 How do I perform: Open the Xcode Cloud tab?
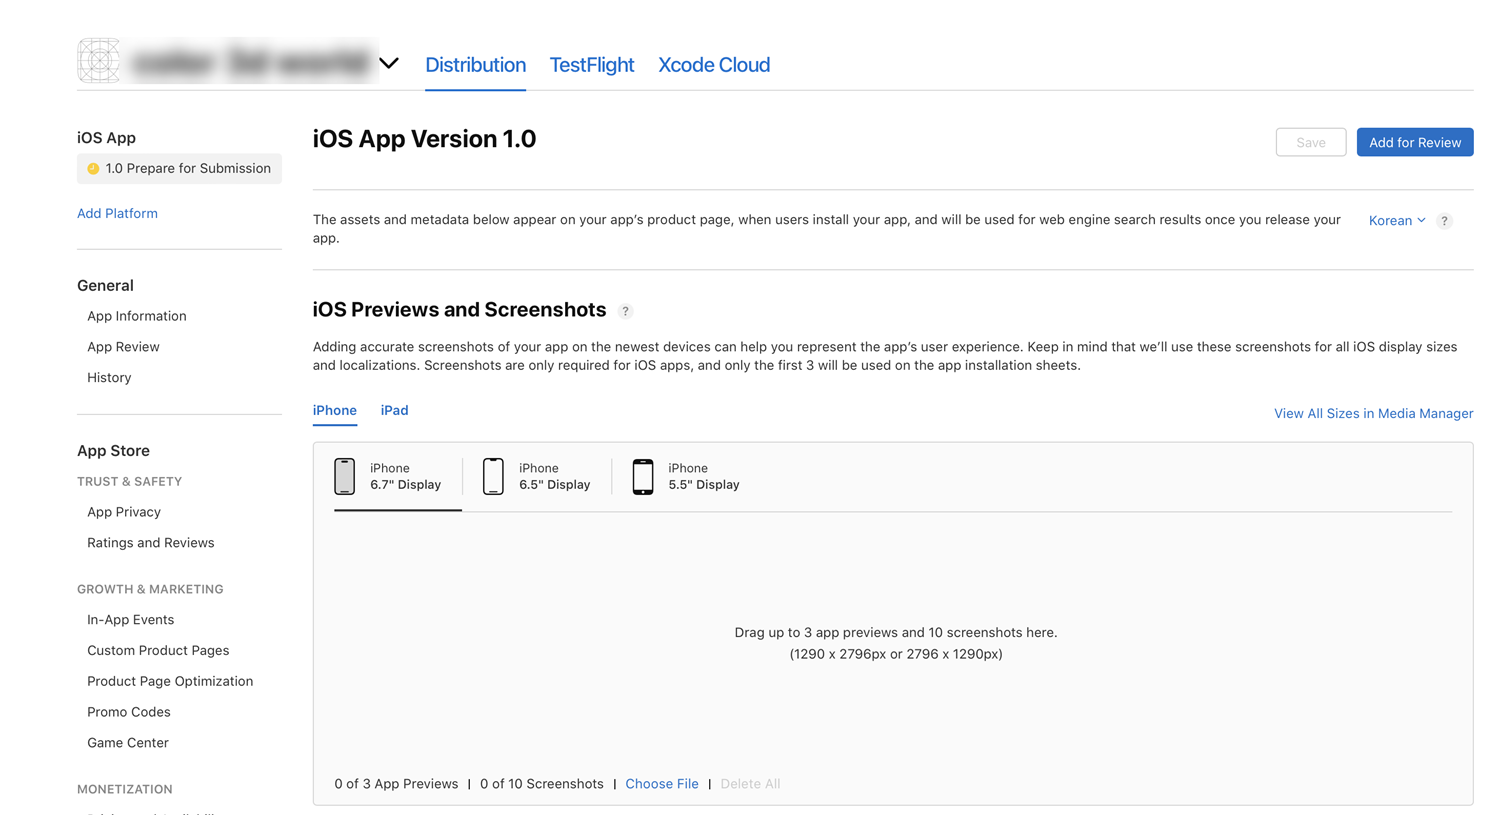(x=714, y=65)
